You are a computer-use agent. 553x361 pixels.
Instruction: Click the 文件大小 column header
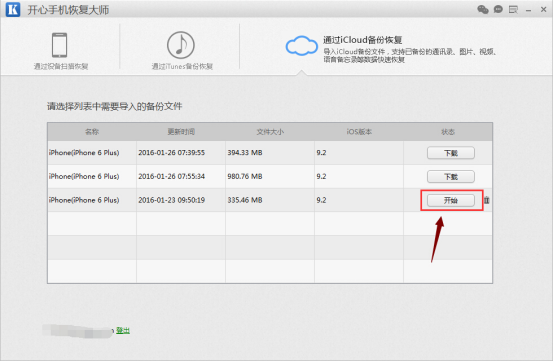coord(270,131)
